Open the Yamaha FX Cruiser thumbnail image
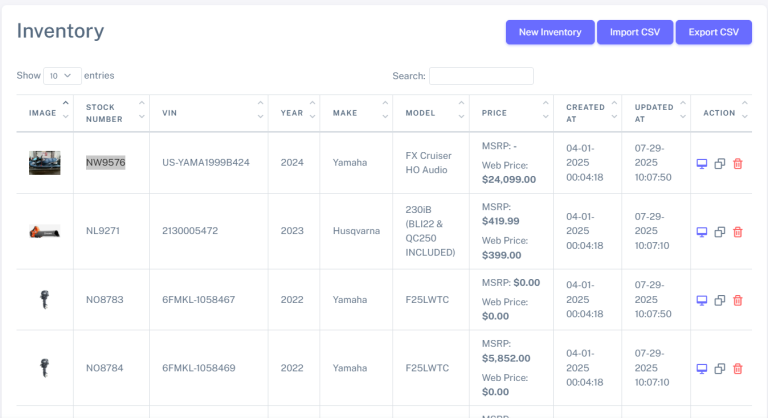The height and width of the screenshot is (418, 768). coord(44,163)
